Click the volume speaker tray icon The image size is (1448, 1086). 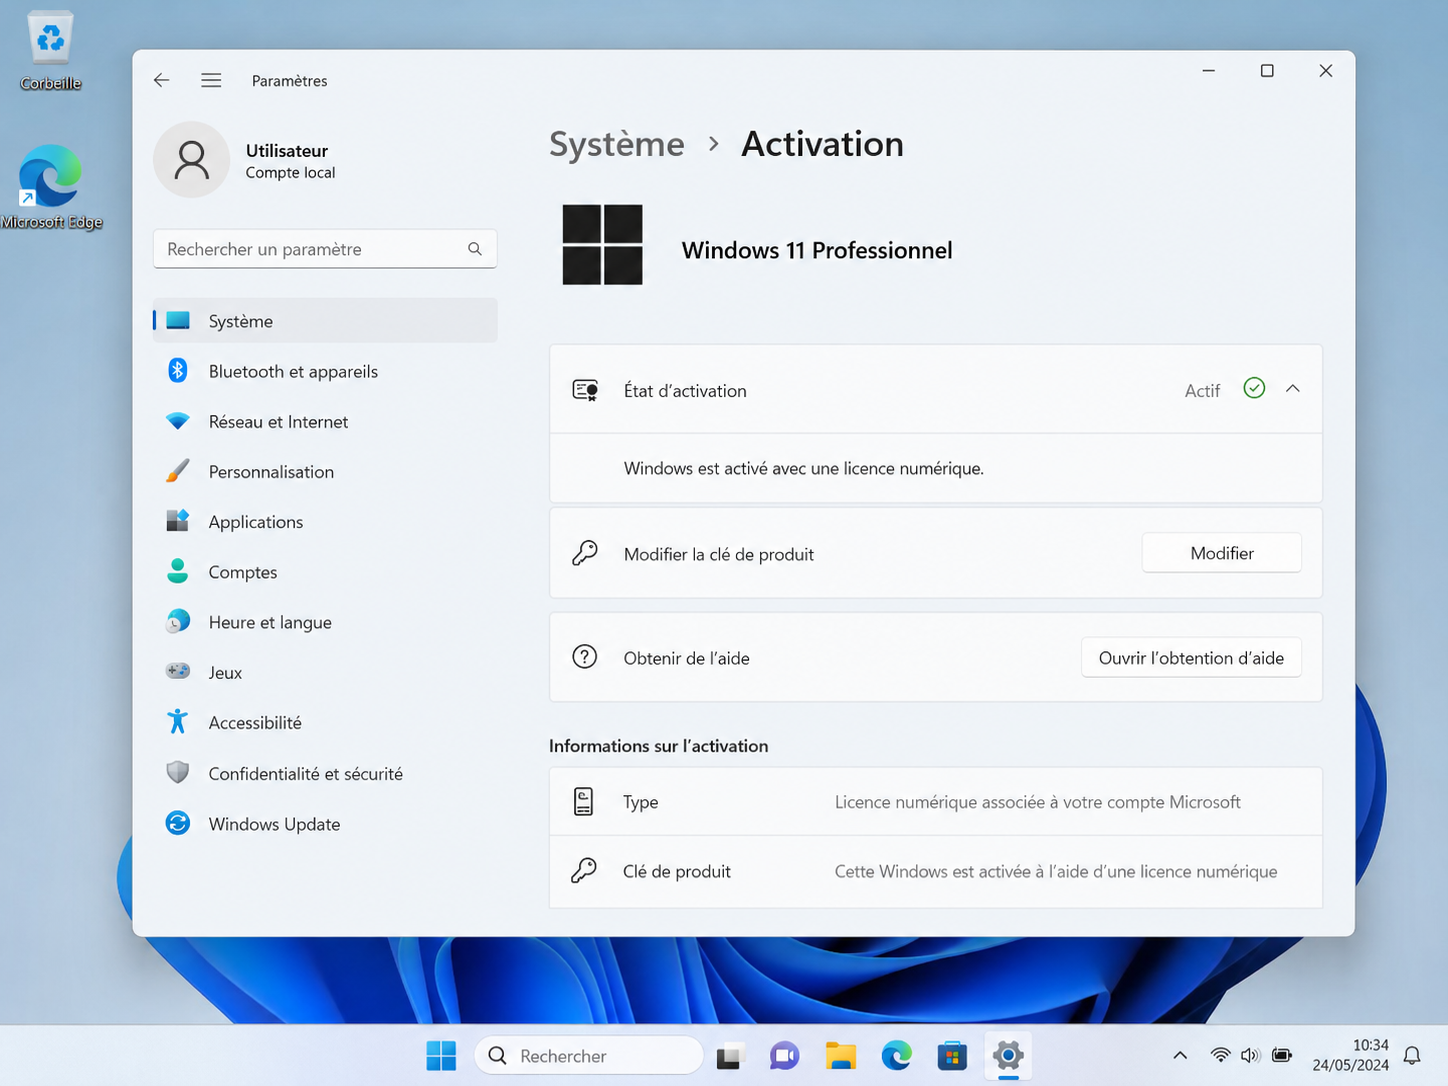[x=1250, y=1055]
